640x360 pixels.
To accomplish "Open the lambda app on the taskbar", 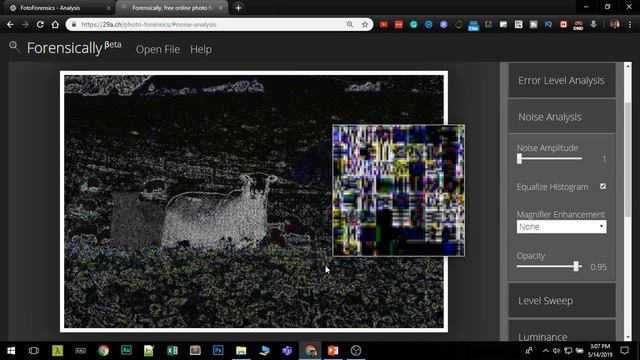I will (57, 351).
